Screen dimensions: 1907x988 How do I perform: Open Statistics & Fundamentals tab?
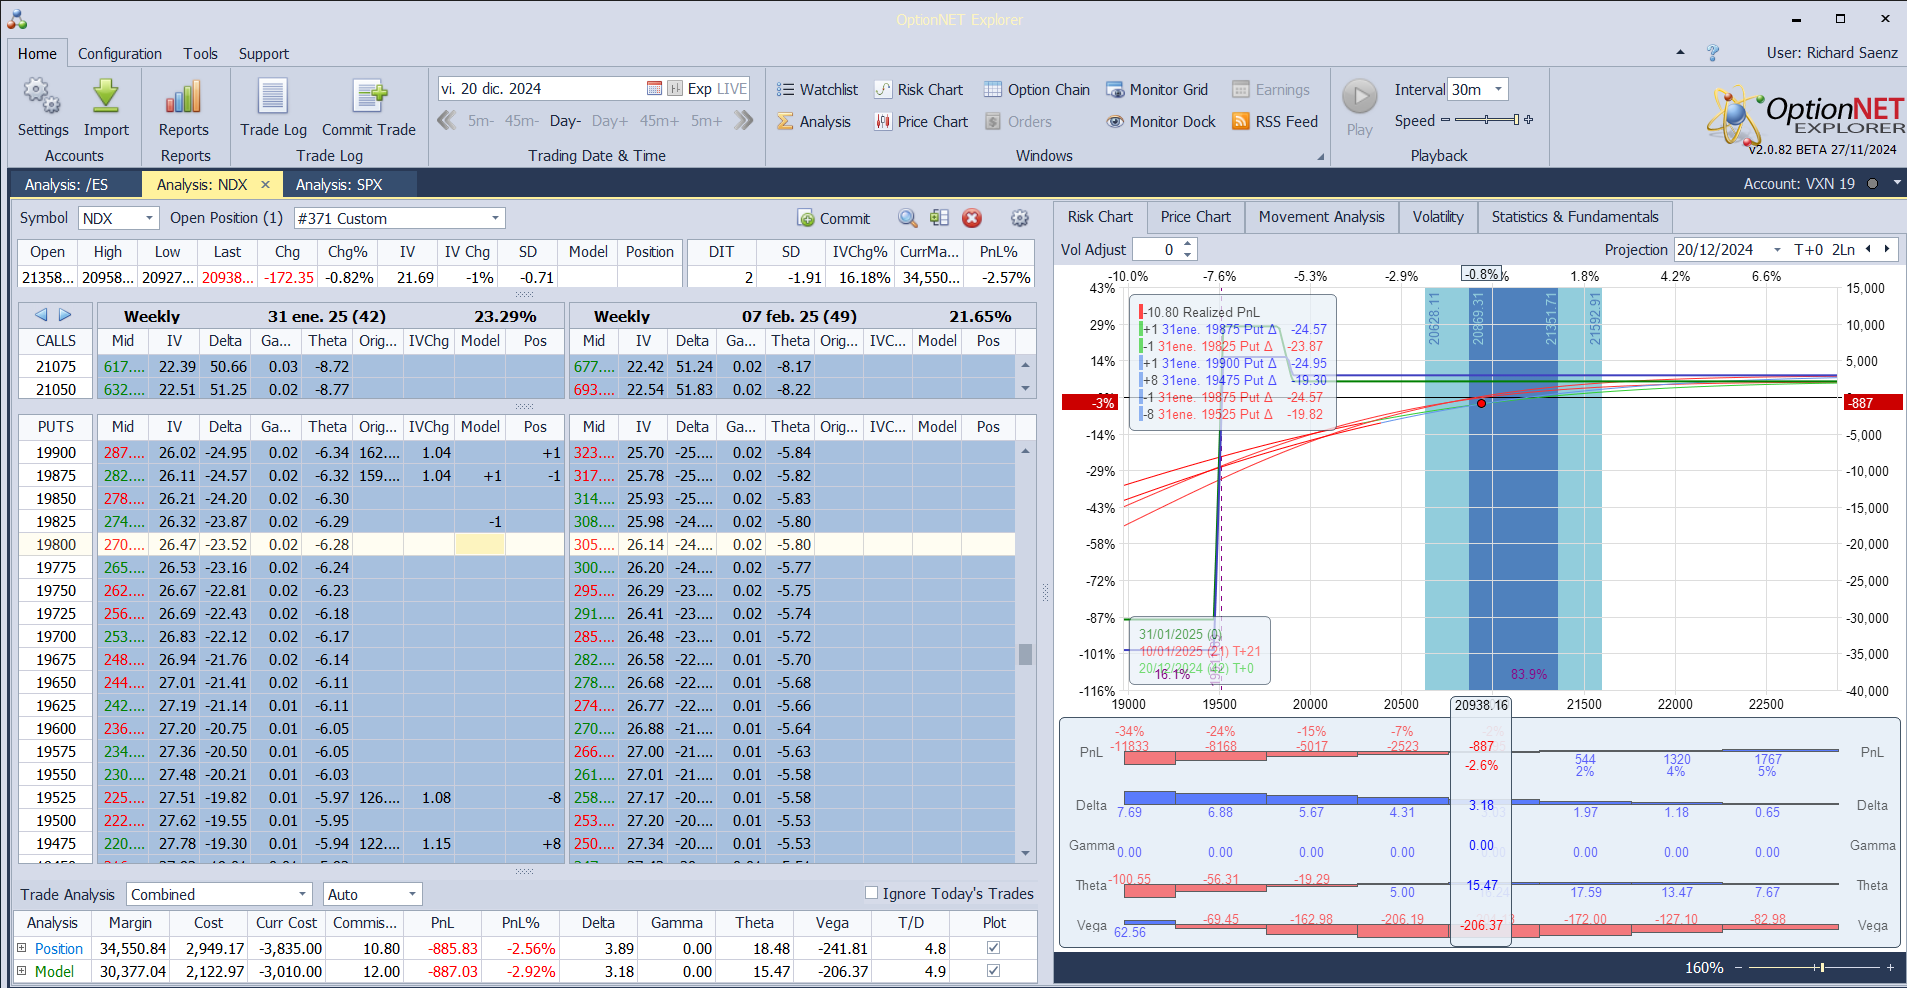[x=1575, y=217]
